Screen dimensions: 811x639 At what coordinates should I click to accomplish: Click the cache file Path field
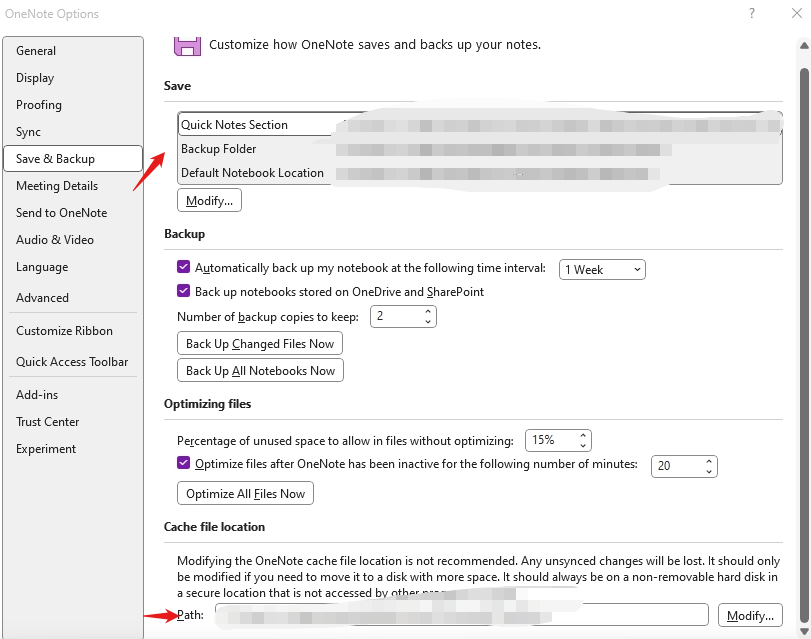click(x=462, y=615)
